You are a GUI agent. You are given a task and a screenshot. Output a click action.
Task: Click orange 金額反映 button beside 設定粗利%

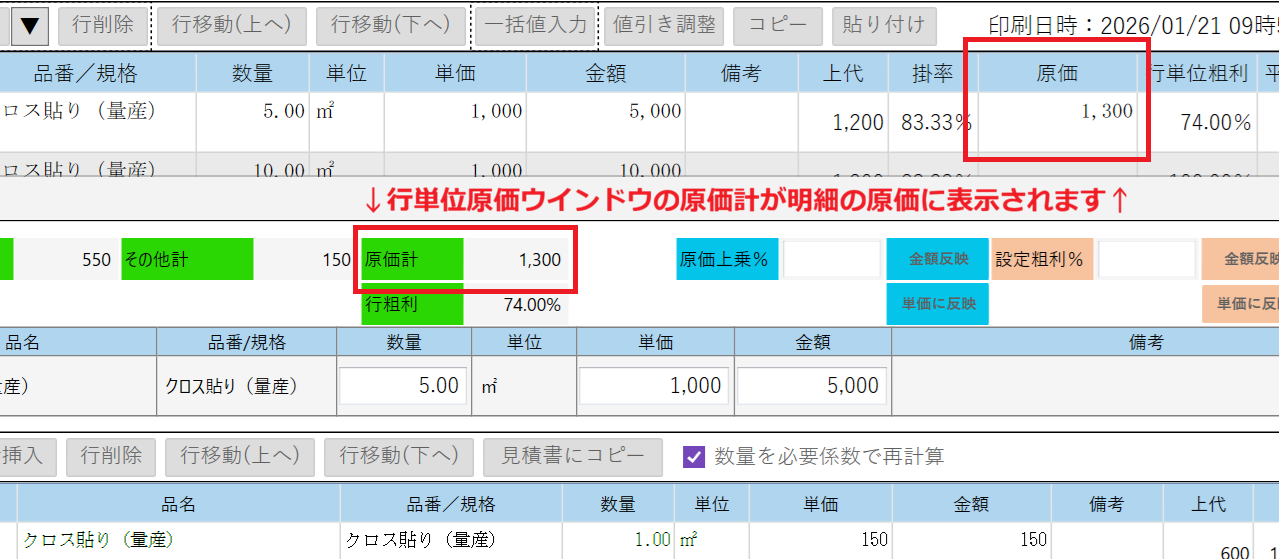click(1240, 259)
